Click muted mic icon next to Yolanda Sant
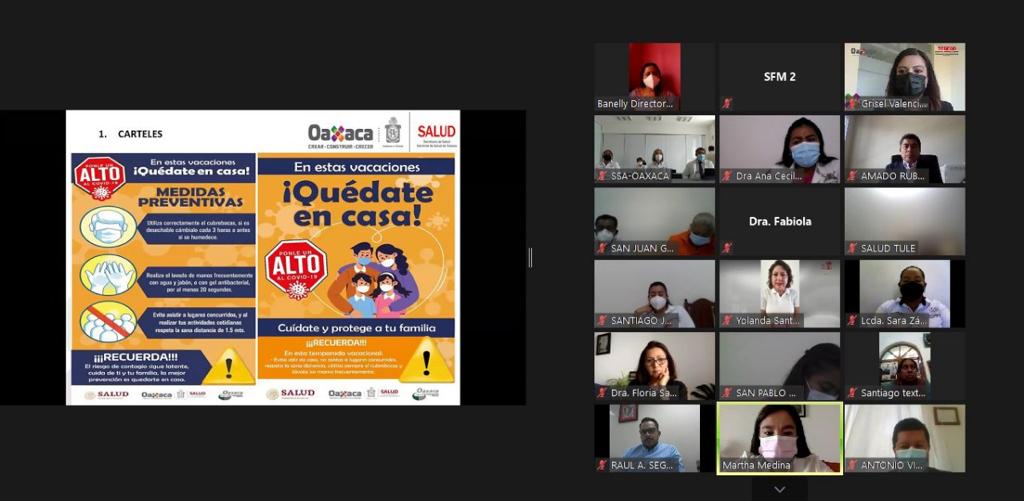 (x=727, y=320)
